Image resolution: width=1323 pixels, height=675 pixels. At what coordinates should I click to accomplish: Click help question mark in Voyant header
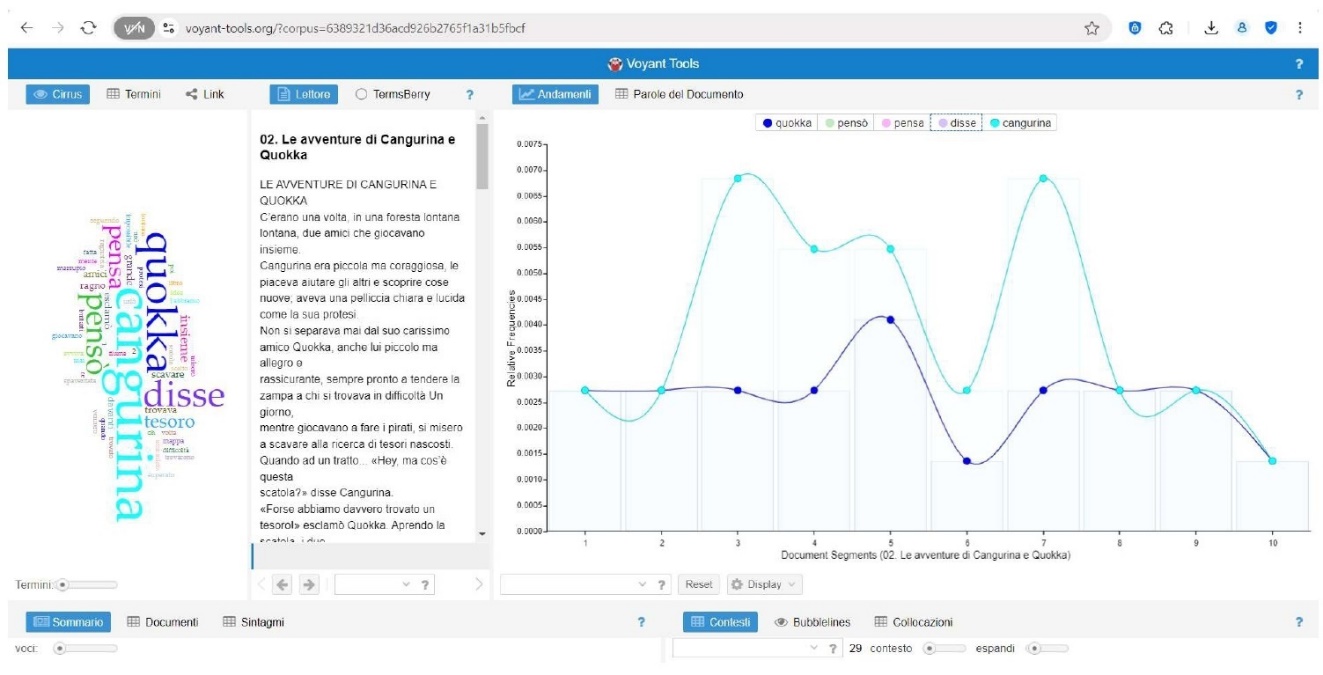point(1299,64)
